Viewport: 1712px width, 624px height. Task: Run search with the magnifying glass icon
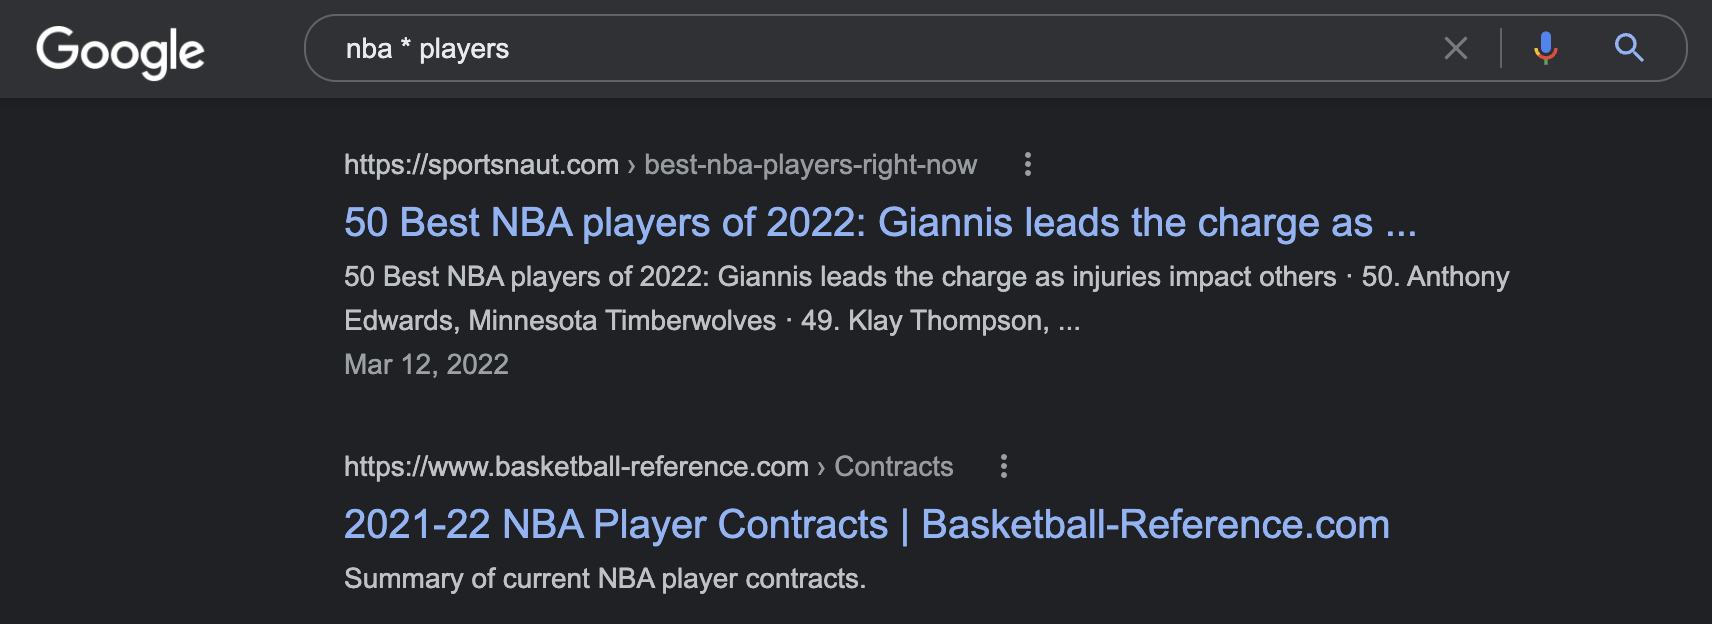pos(1629,47)
